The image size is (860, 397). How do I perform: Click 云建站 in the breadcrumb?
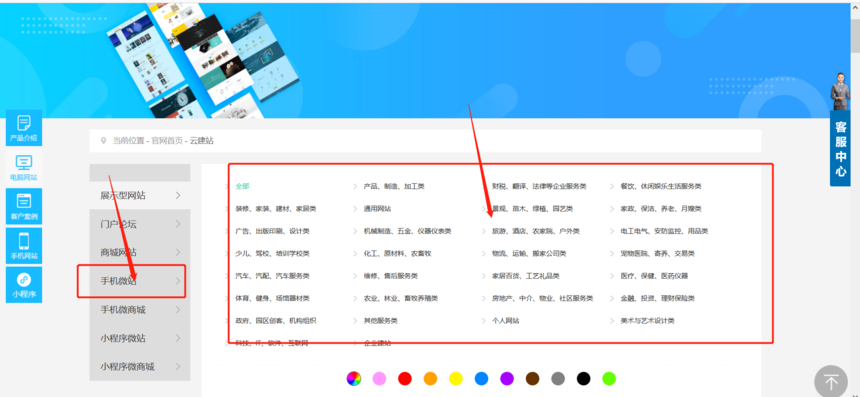(201, 141)
